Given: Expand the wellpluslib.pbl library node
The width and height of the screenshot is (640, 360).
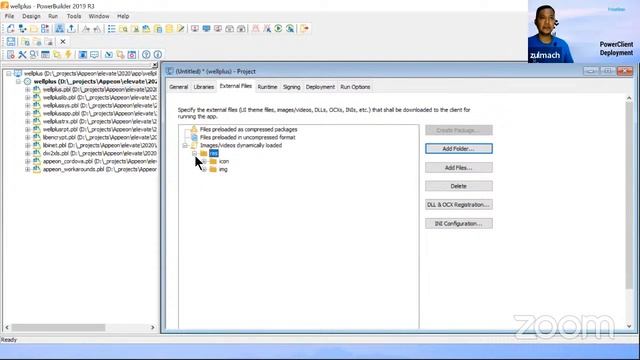Looking at the screenshot, I should click(x=28, y=98).
